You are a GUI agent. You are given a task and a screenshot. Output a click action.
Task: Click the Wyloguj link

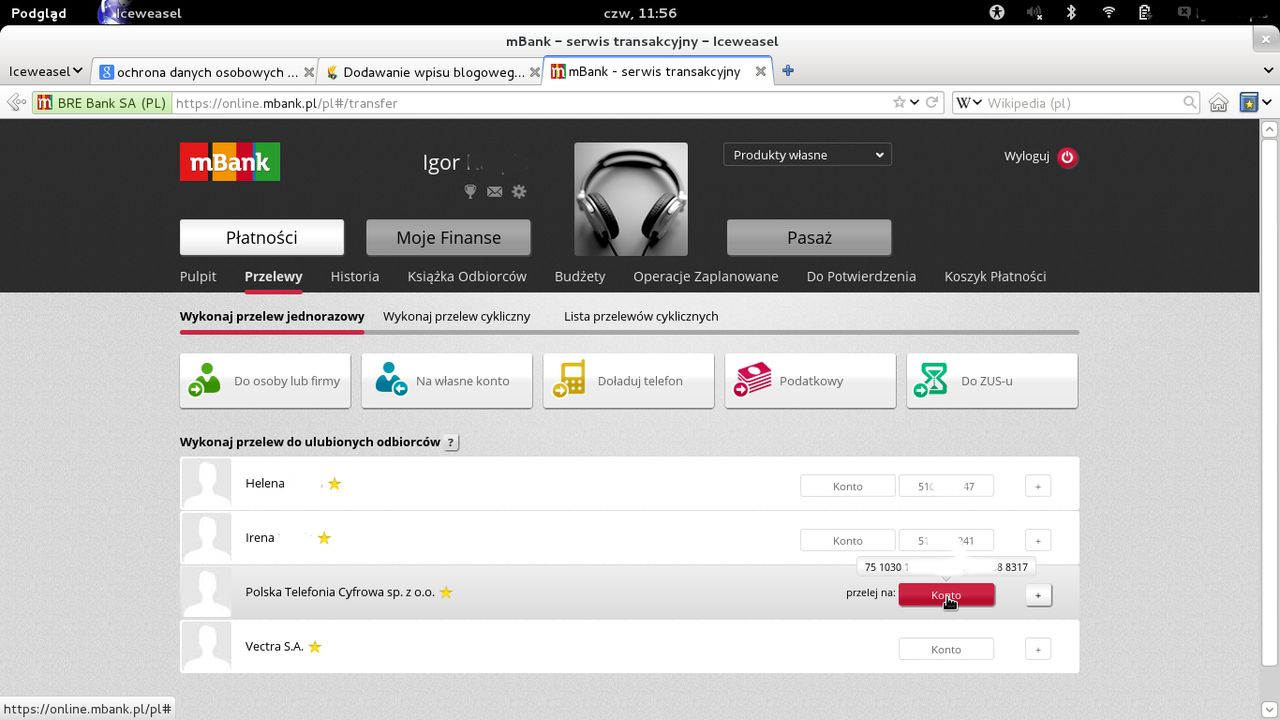click(1026, 156)
